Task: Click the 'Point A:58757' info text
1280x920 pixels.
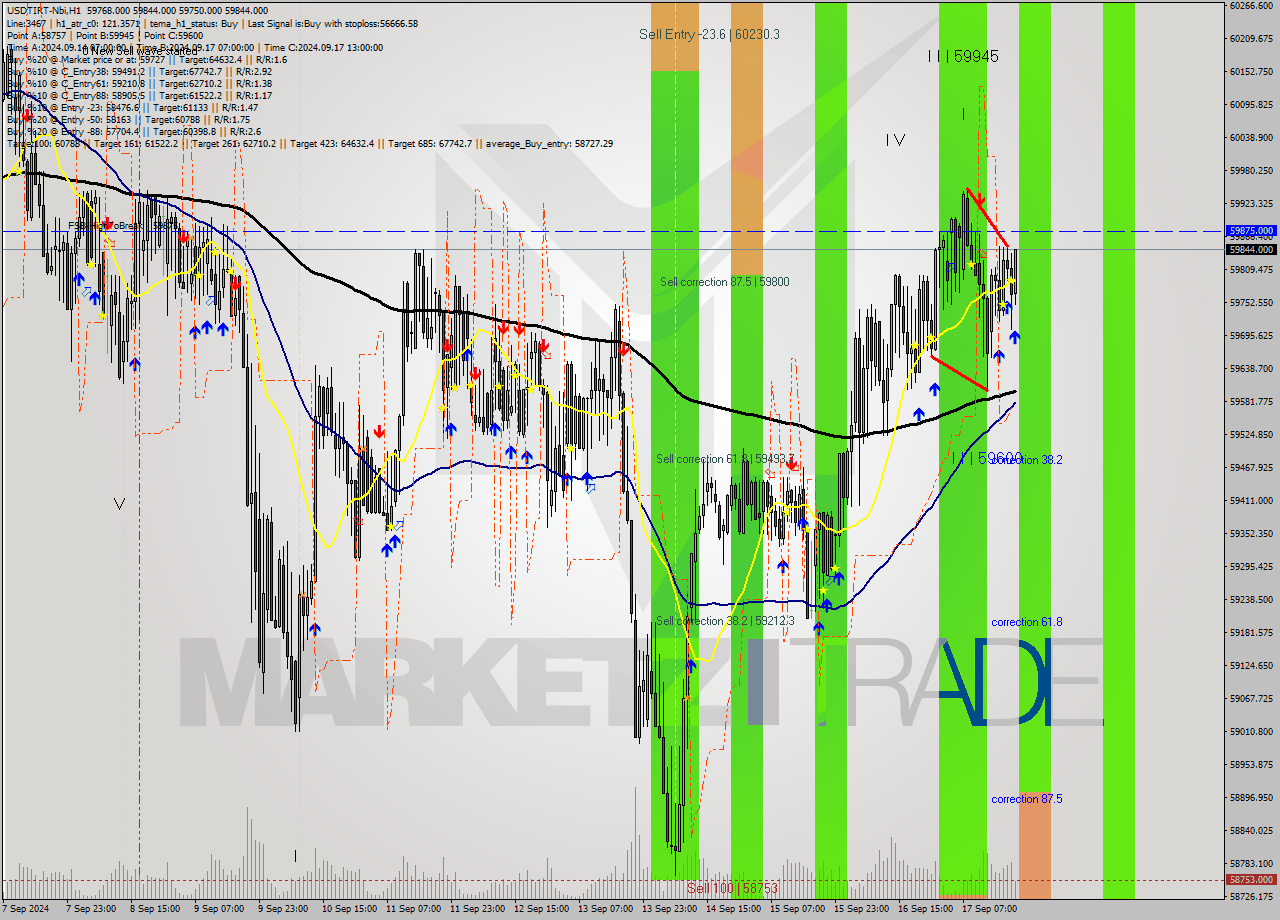Action: 35,35
